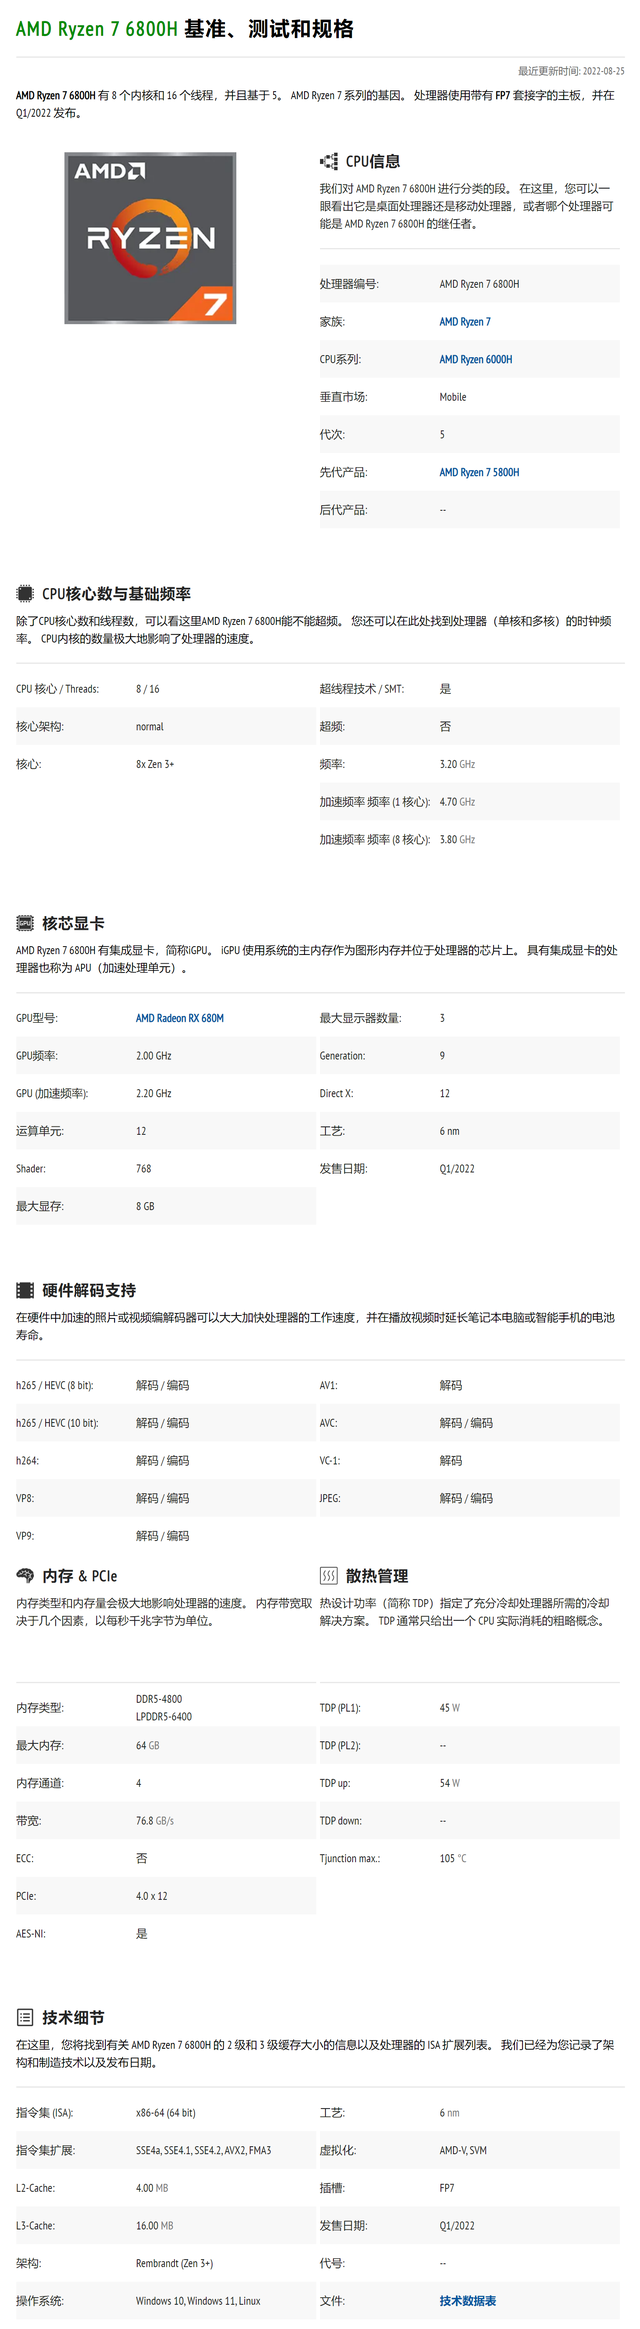Click the page title AMD Ryzen 7 6800H
This screenshot has height=2329, width=640.
[97, 29]
